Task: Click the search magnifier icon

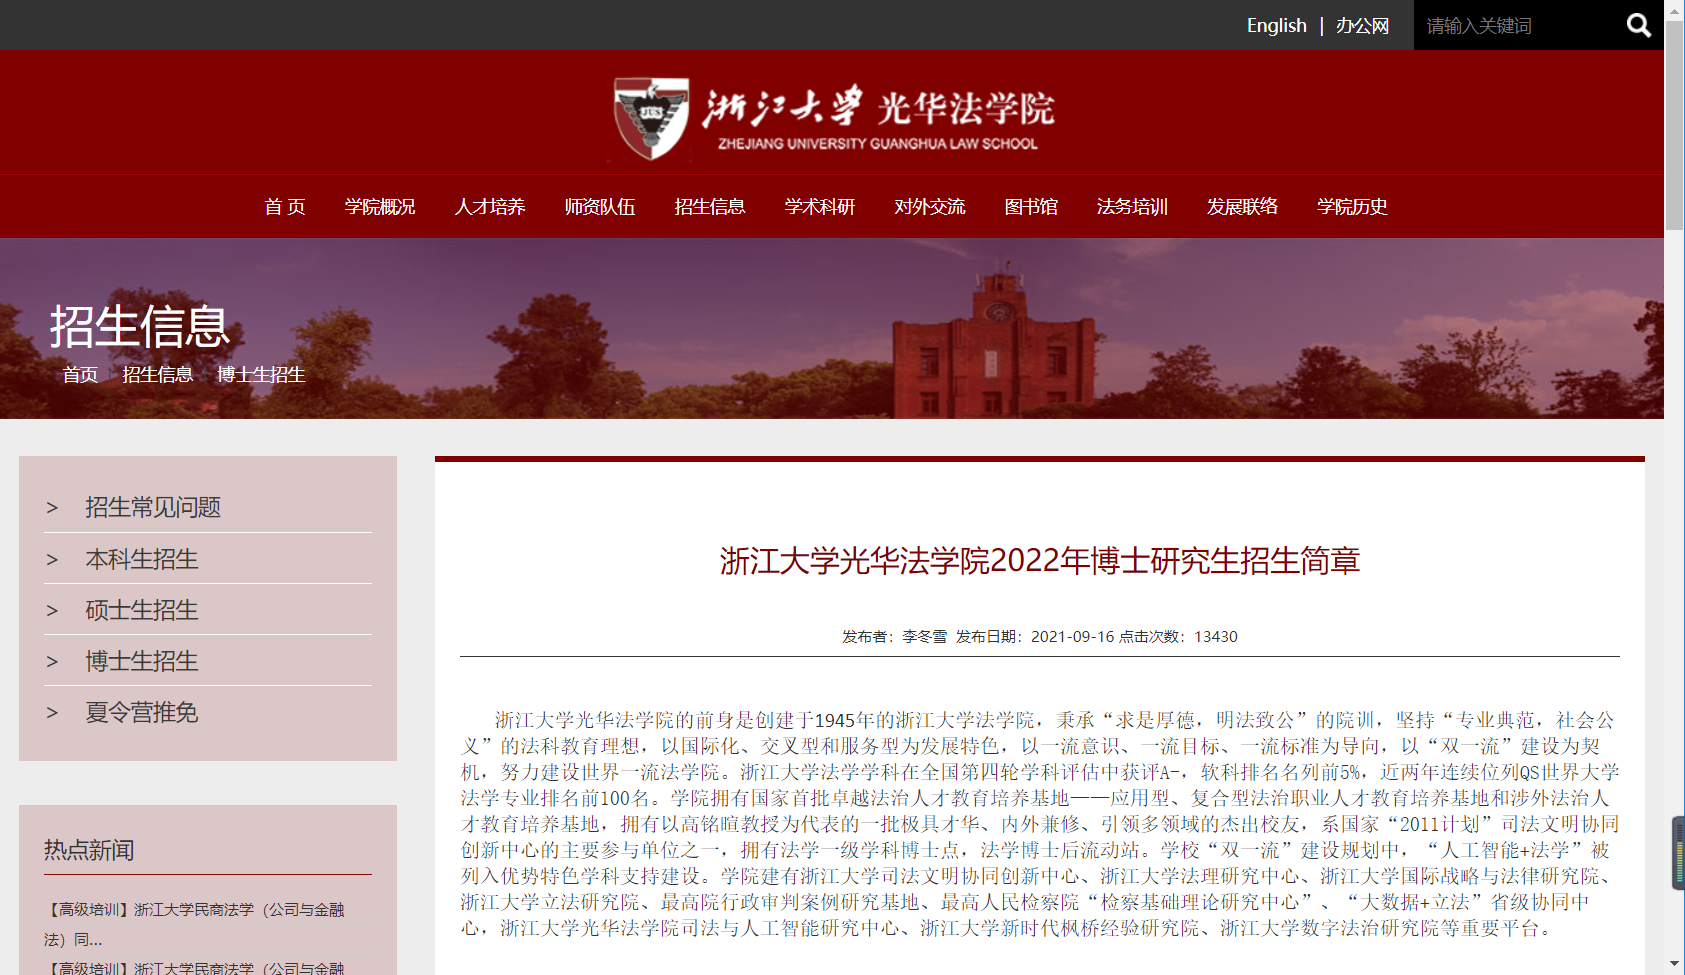Action: coord(1638,25)
